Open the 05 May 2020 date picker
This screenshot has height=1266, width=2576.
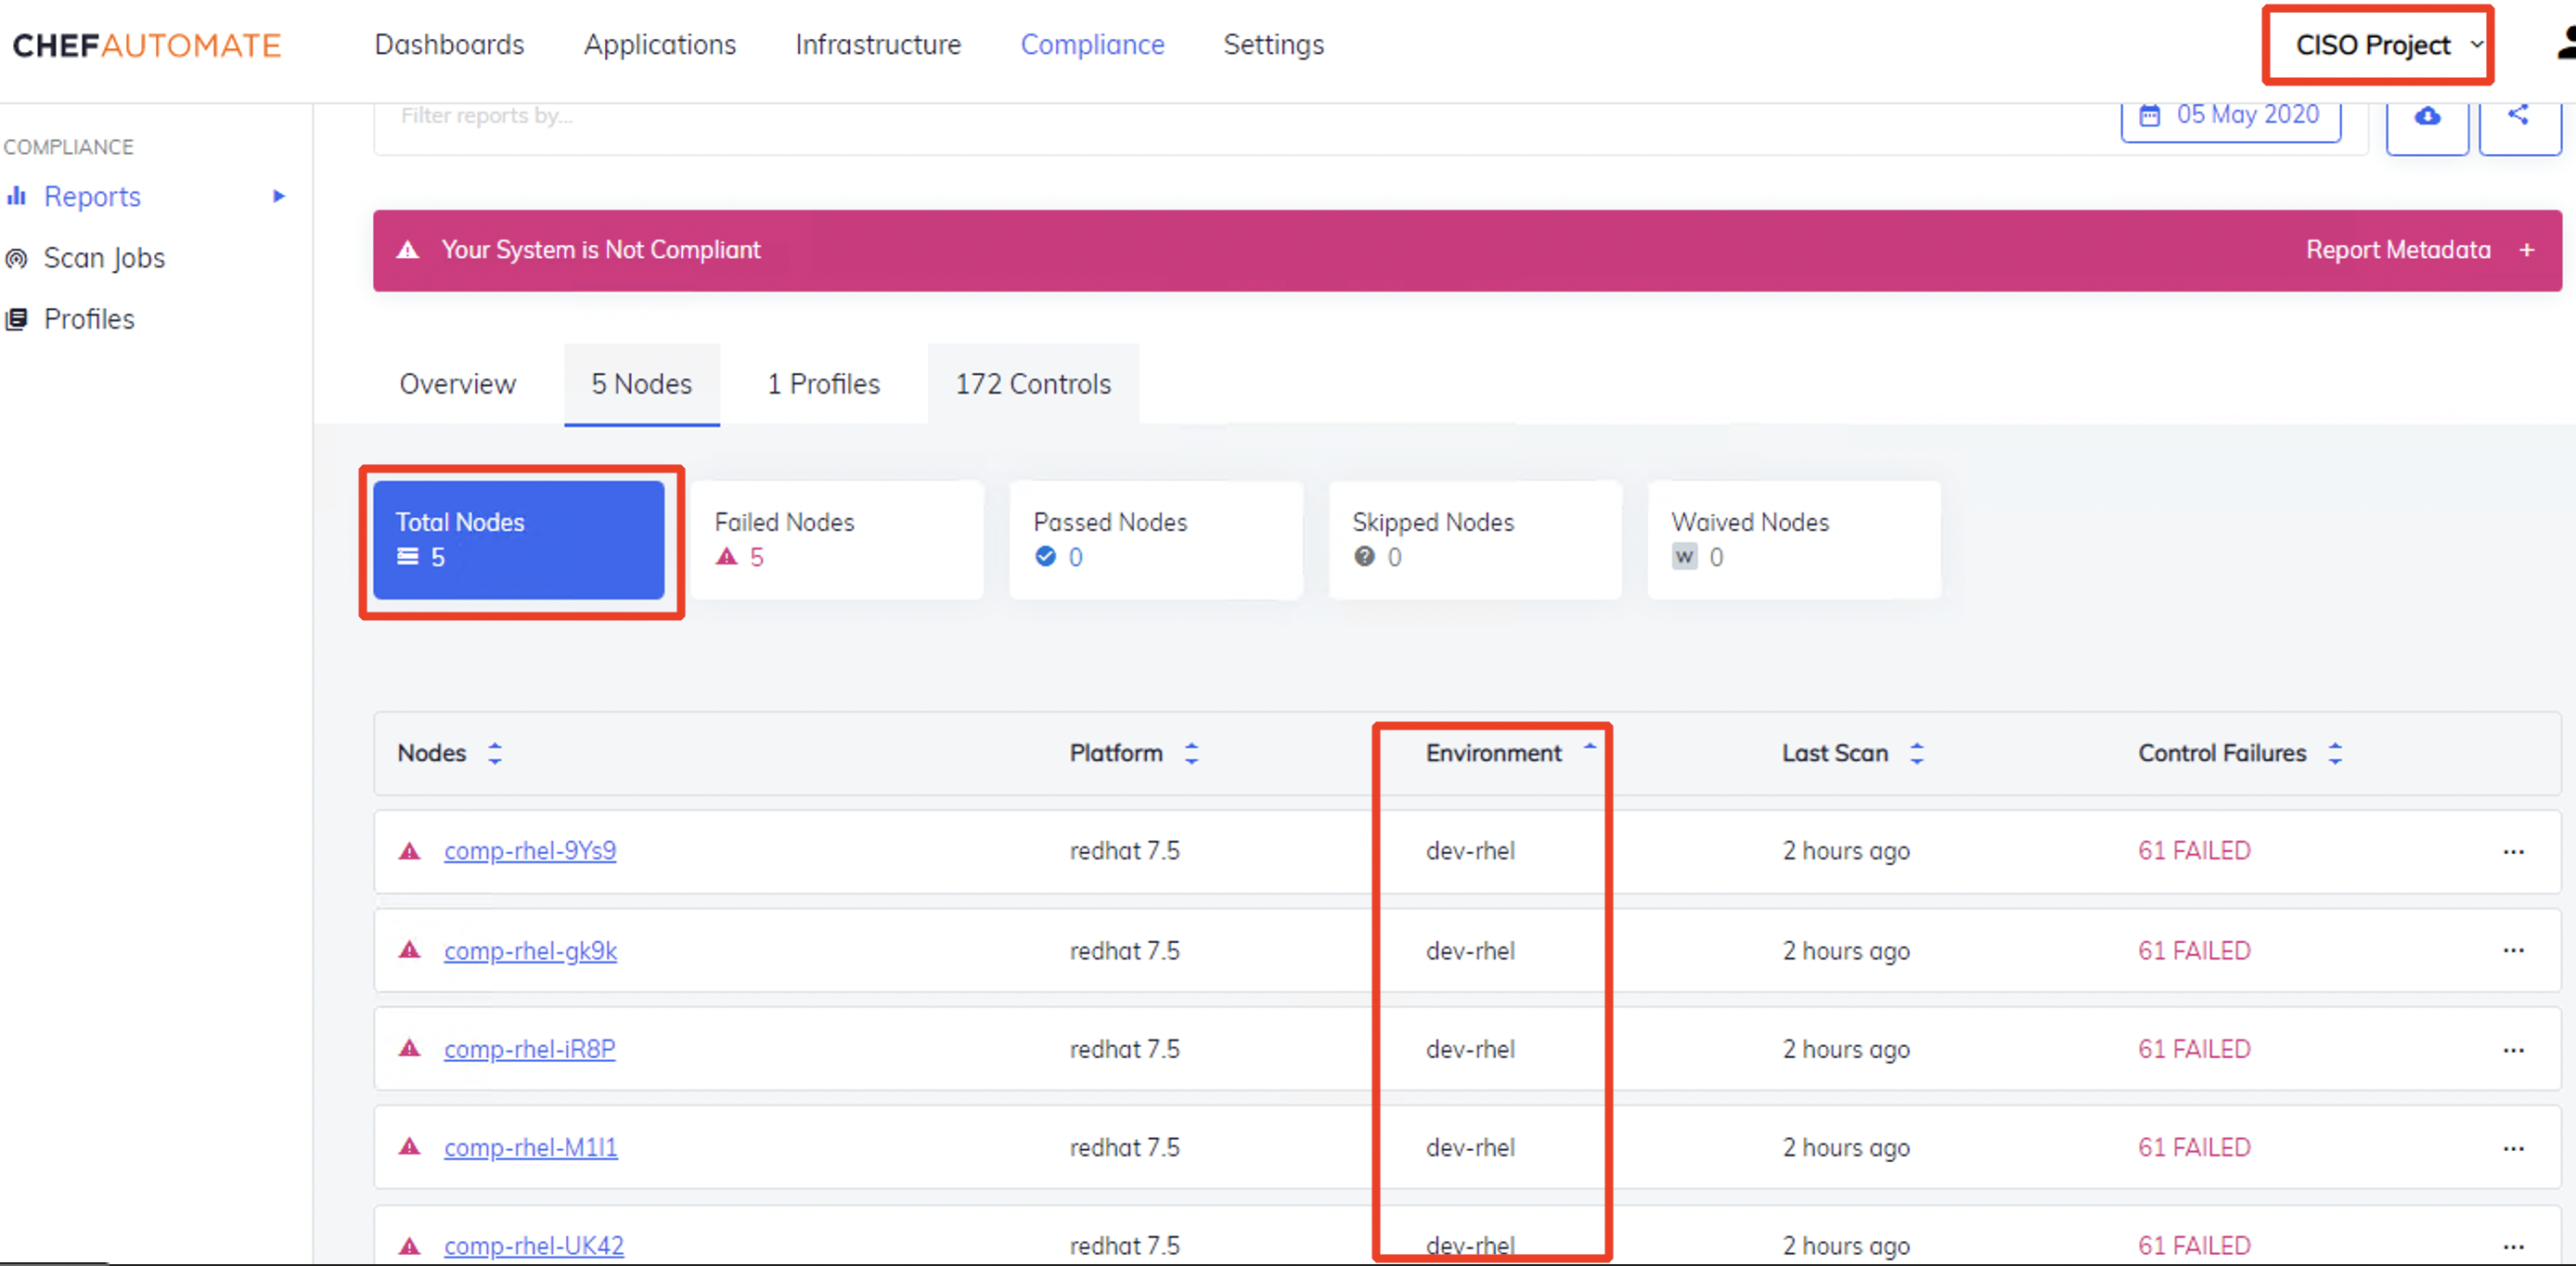[x=2230, y=116]
